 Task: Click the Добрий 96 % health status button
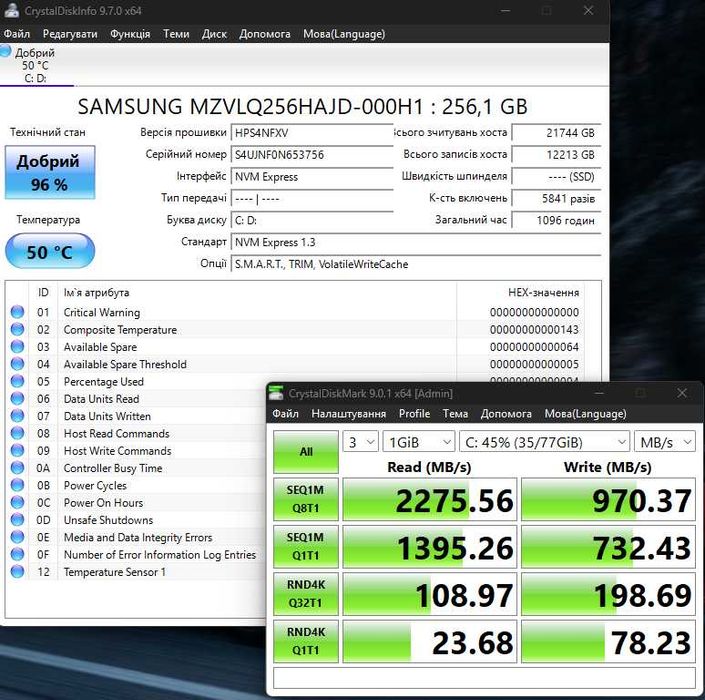pyautogui.click(x=50, y=172)
